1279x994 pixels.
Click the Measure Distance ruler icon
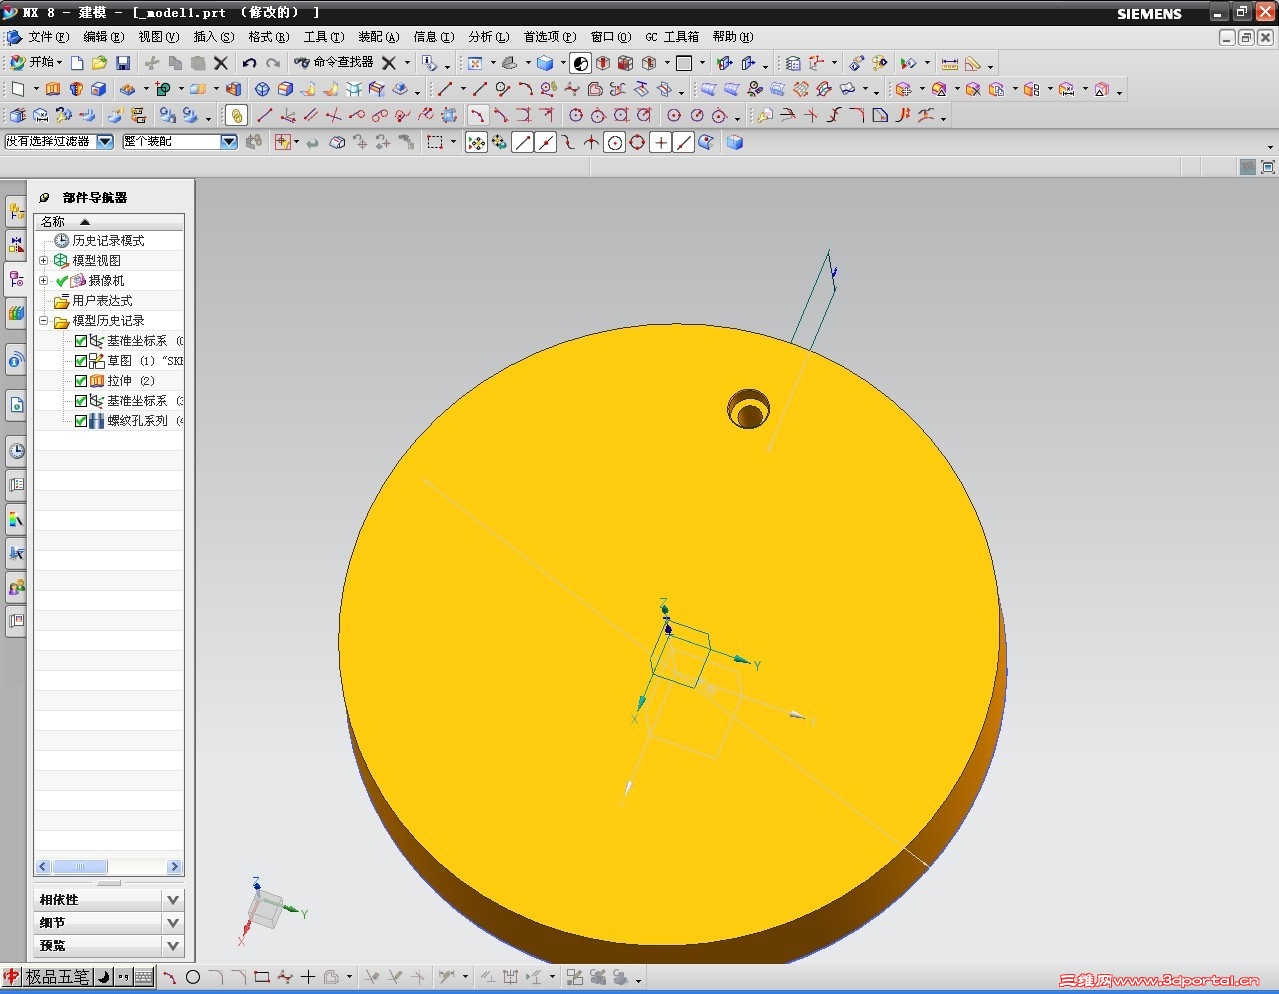(x=949, y=63)
